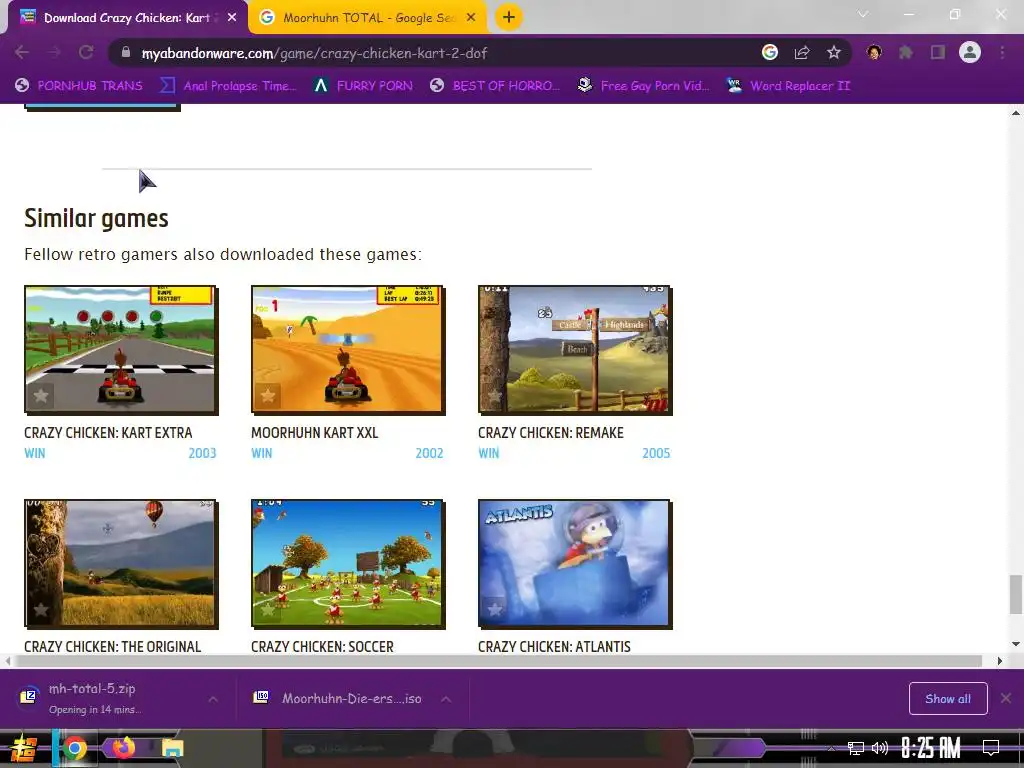Open the extensions puzzle icon
This screenshot has width=1024, height=768.
click(x=906, y=52)
